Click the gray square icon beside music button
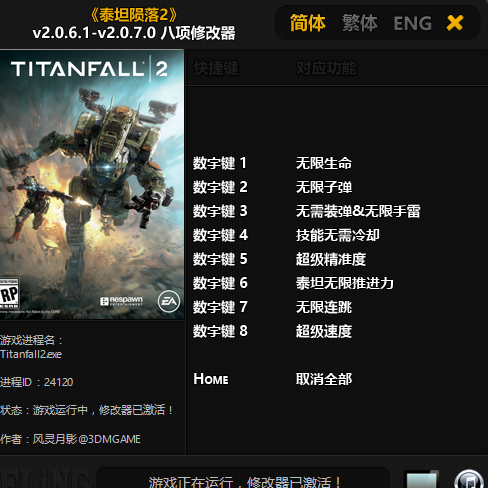488x488 pixels. [x=421, y=479]
